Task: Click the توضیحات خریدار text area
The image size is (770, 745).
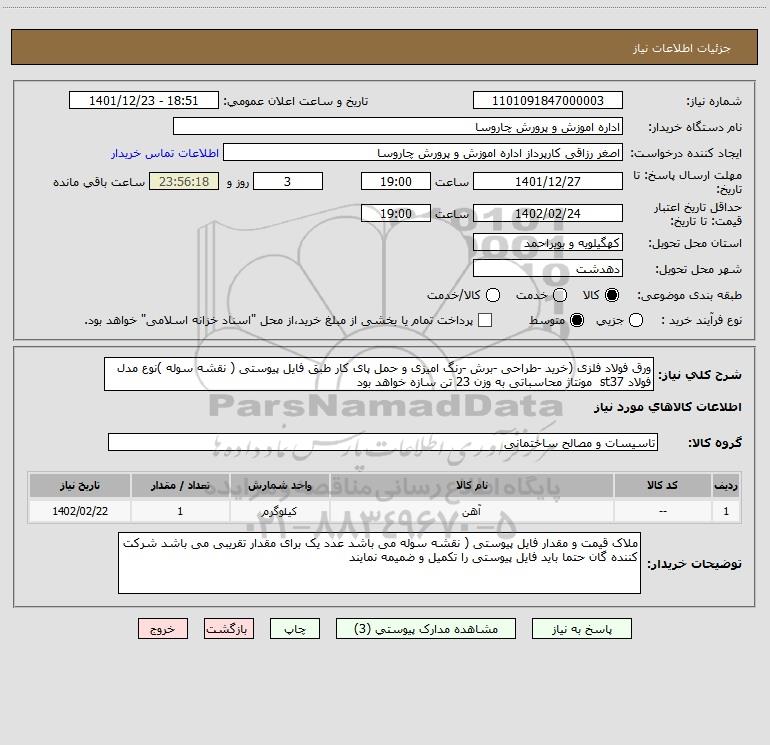Action: click(x=379, y=563)
